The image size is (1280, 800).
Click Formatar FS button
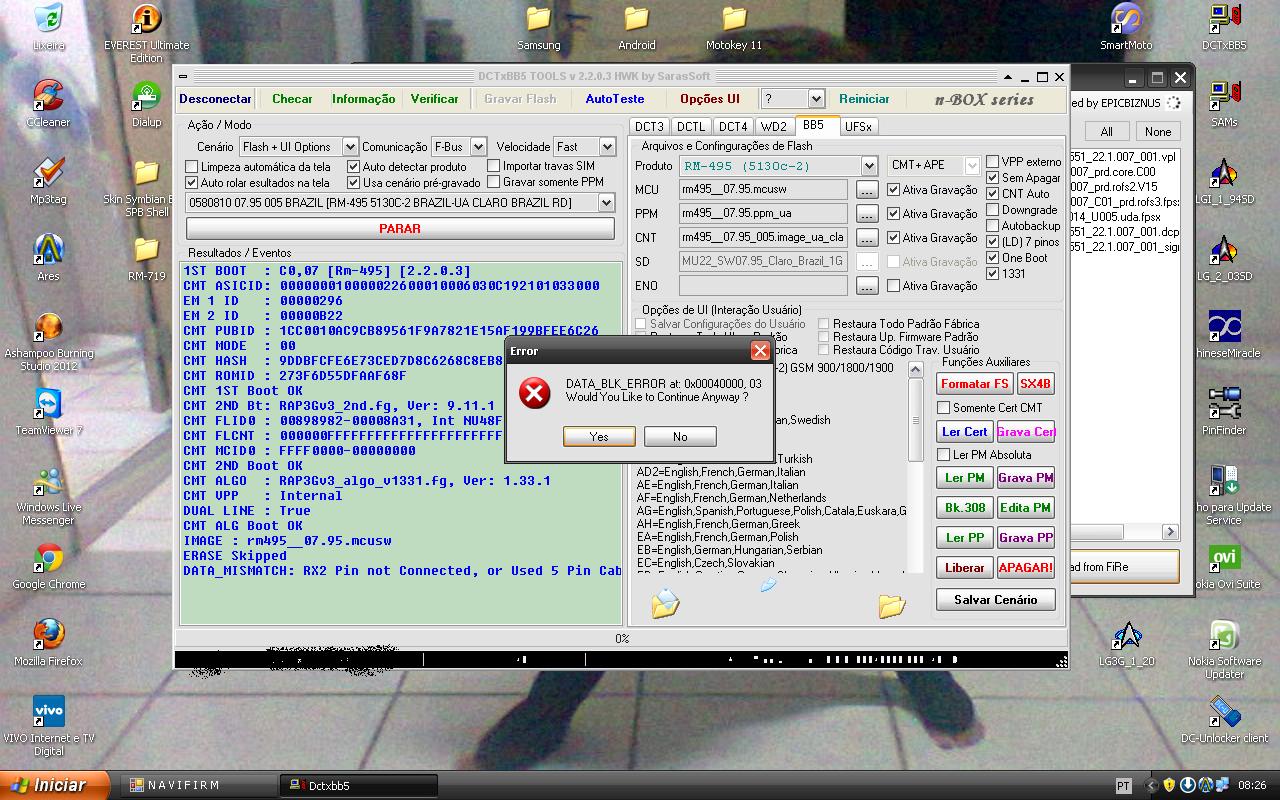[x=974, y=384]
